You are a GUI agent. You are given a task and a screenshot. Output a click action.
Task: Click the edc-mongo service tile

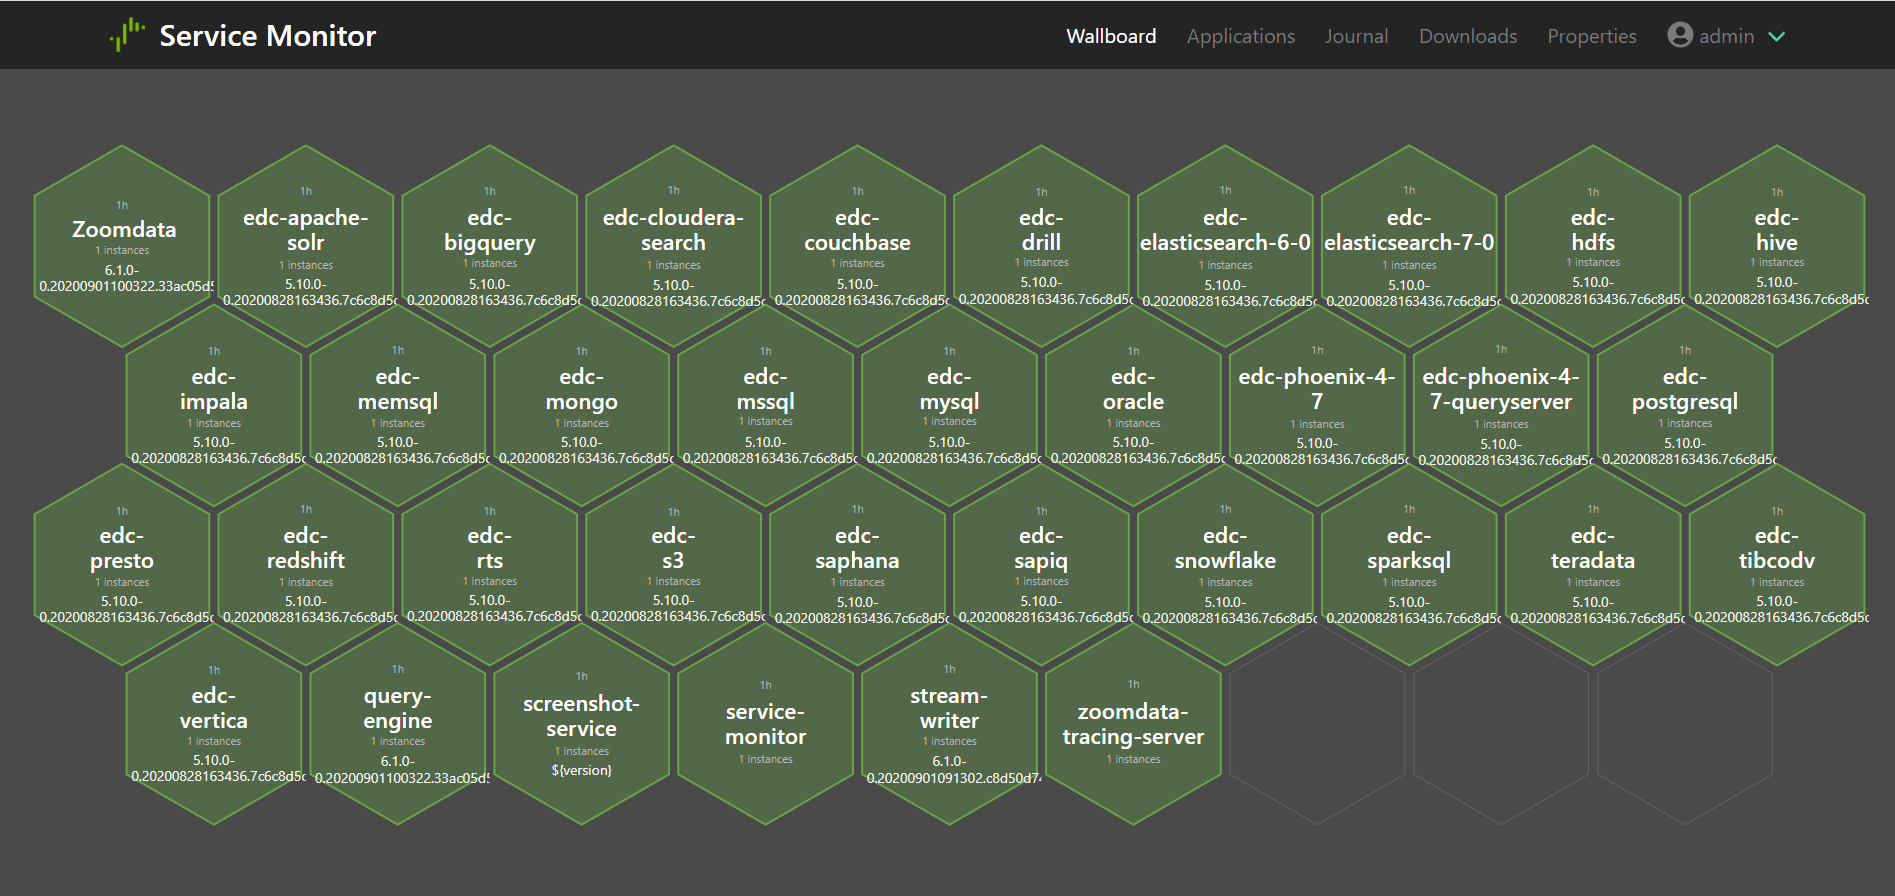tap(582, 405)
